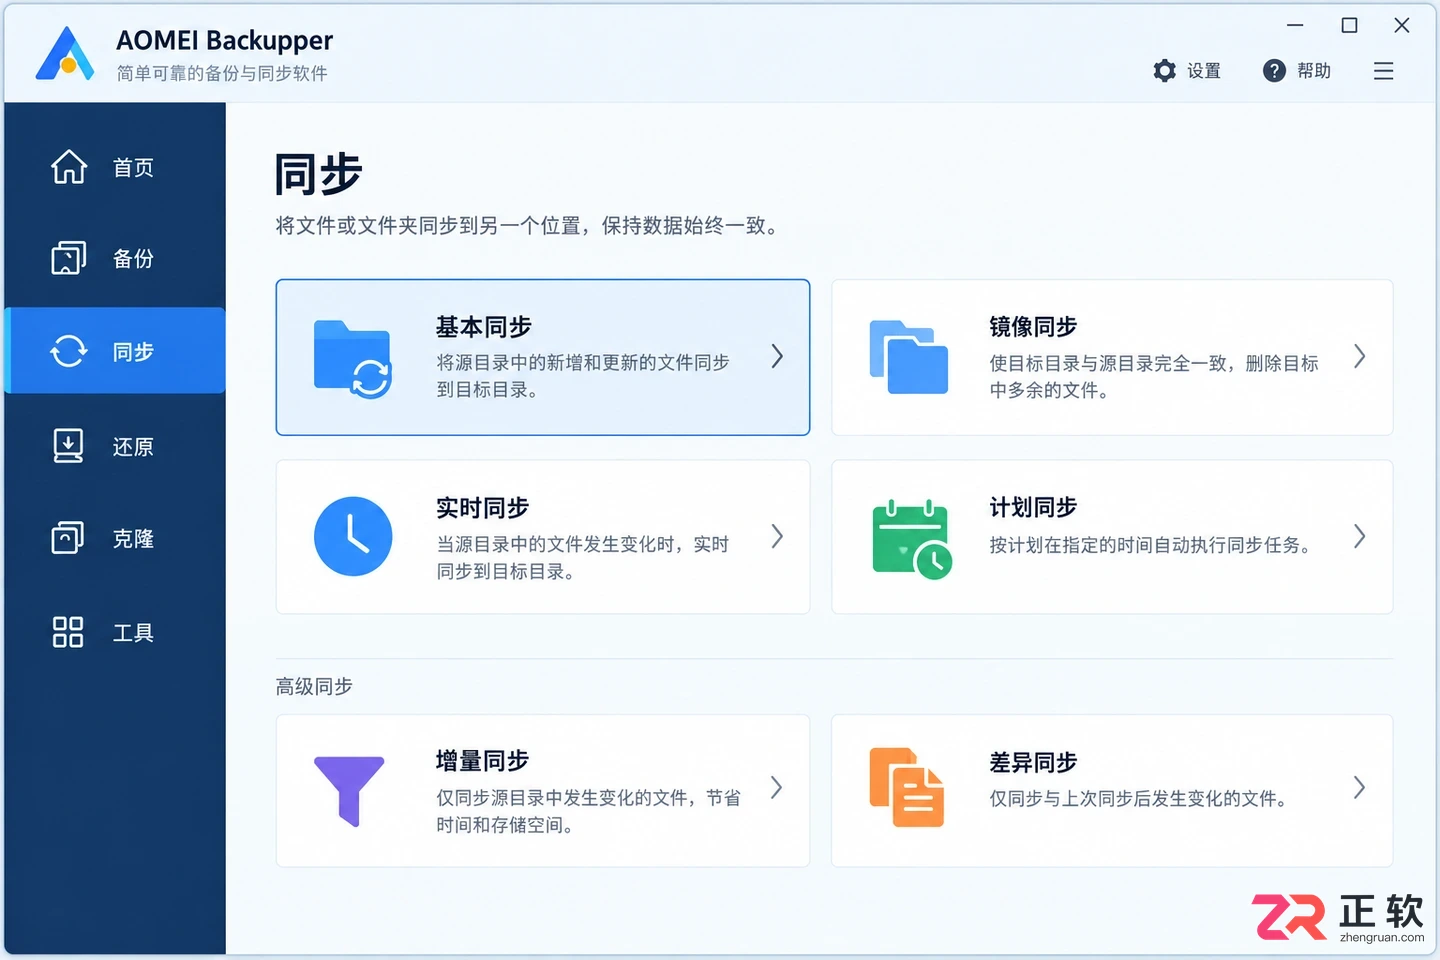Open 克隆 section in sidebar
Image resolution: width=1440 pixels, height=960 pixels.
(x=133, y=539)
